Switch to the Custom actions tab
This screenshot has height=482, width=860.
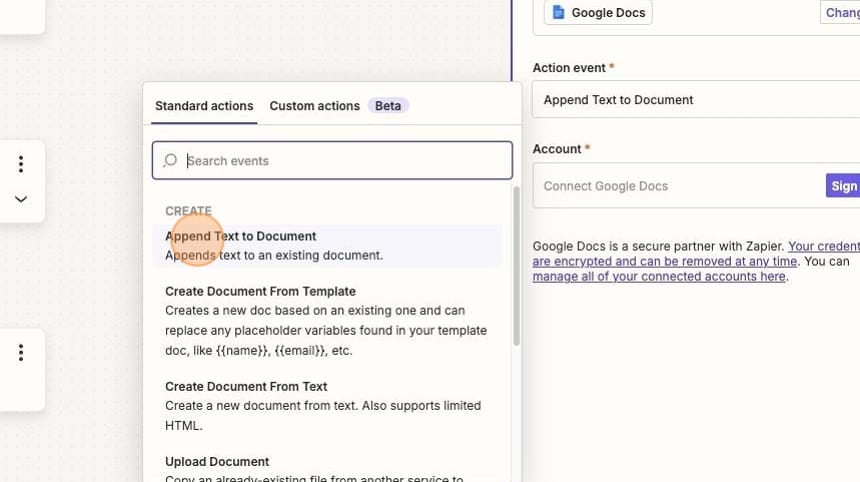[x=314, y=106]
